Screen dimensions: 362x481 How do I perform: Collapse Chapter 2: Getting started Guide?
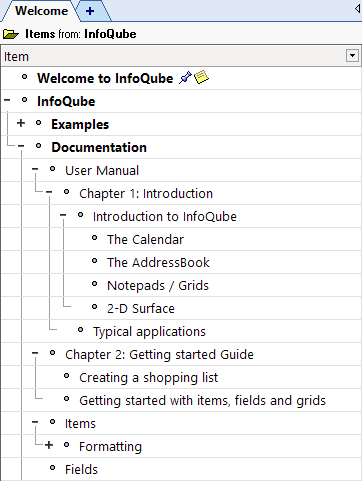click(x=35, y=353)
